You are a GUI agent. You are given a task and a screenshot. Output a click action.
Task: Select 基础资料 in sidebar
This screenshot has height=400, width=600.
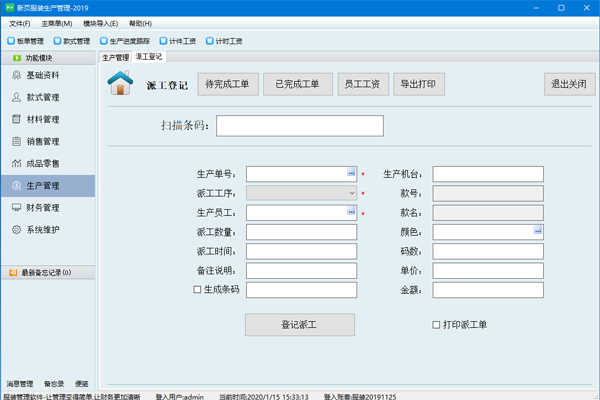[48, 75]
